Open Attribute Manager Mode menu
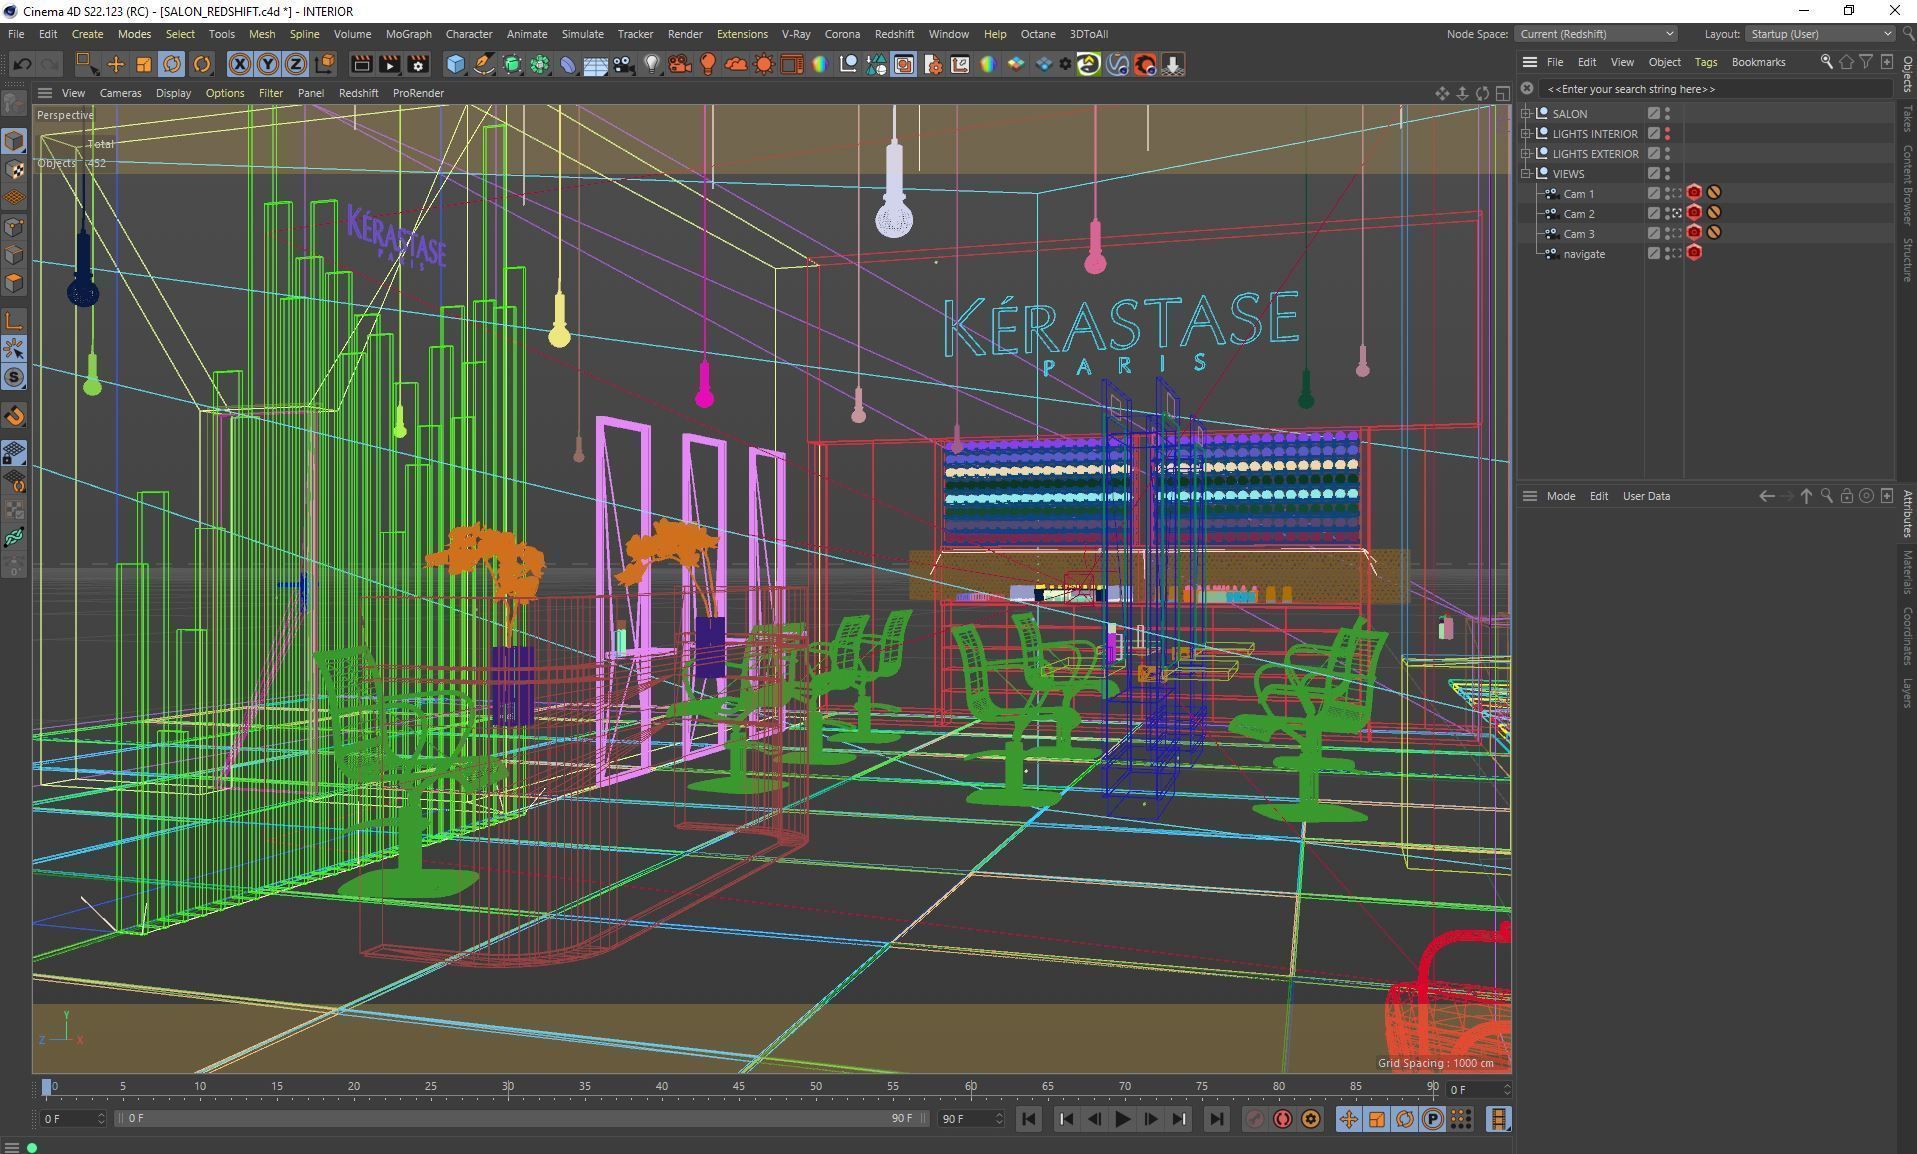Screen dimensions: 1917x1154 coord(1560,496)
